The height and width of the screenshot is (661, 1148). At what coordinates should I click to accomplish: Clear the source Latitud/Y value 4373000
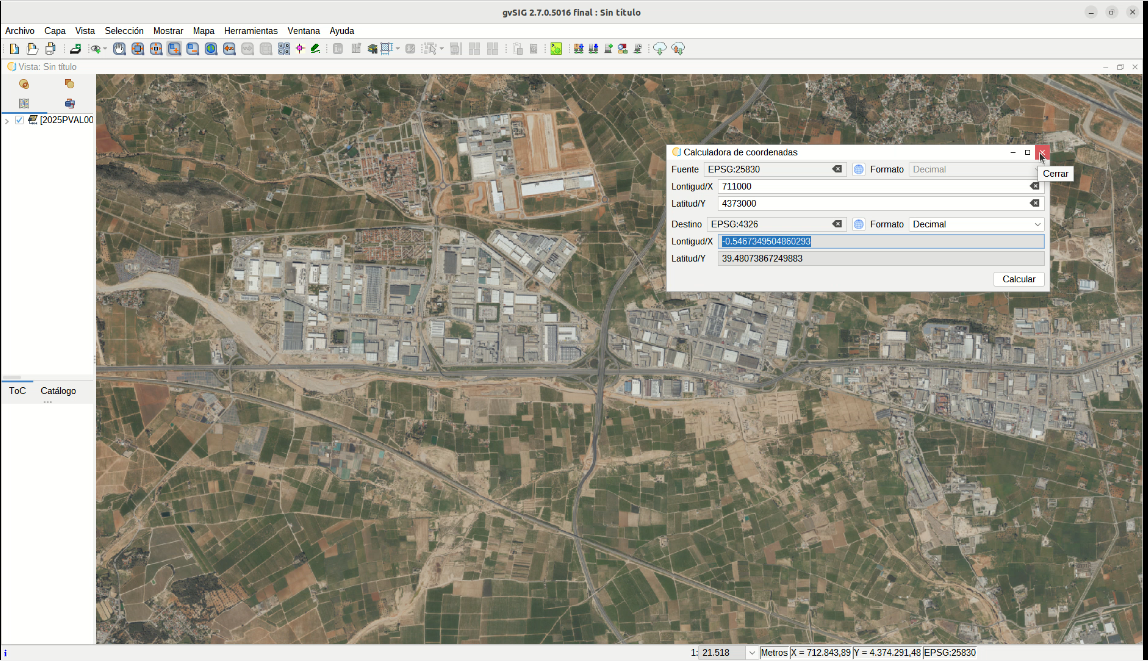coord(1035,204)
